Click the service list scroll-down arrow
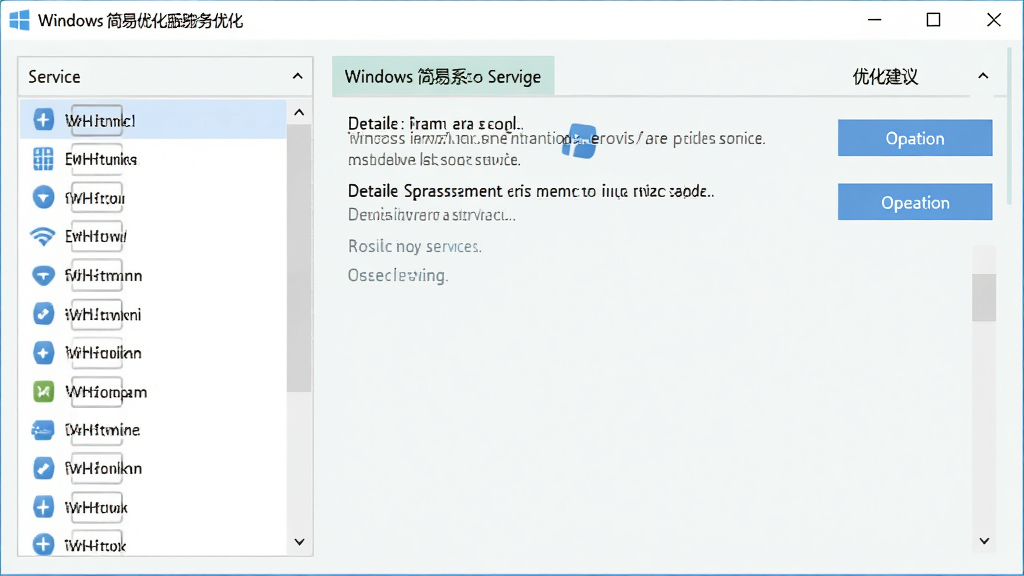 pyautogui.click(x=299, y=542)
